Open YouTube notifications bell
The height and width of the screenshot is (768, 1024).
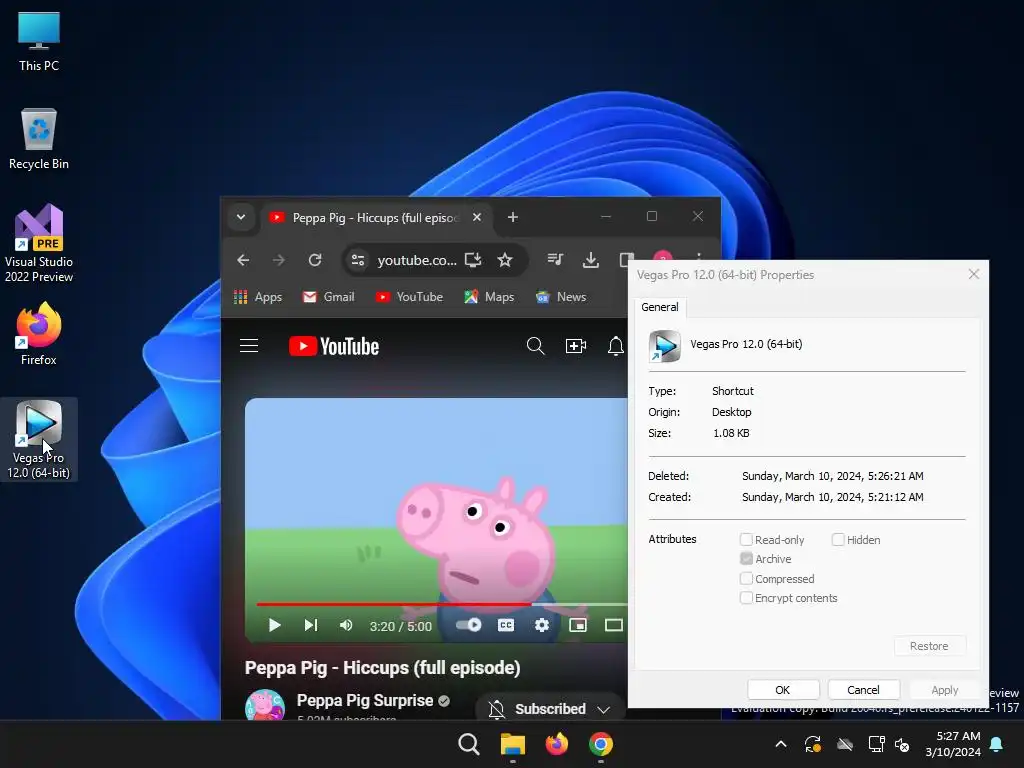click(x=615, y=345)
